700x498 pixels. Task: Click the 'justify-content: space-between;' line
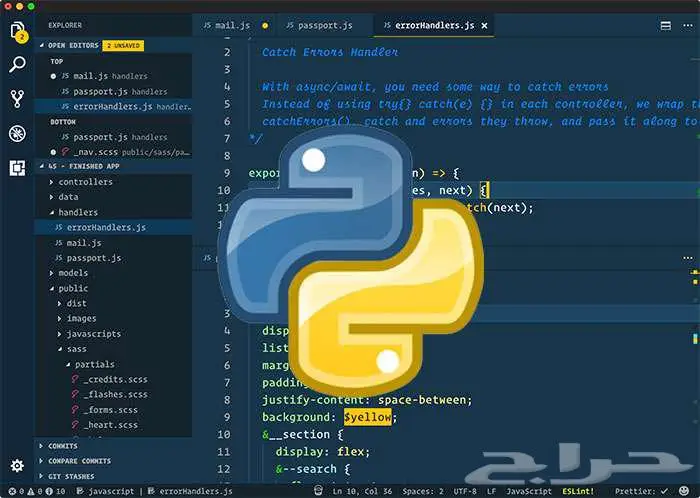coord(367,400)
